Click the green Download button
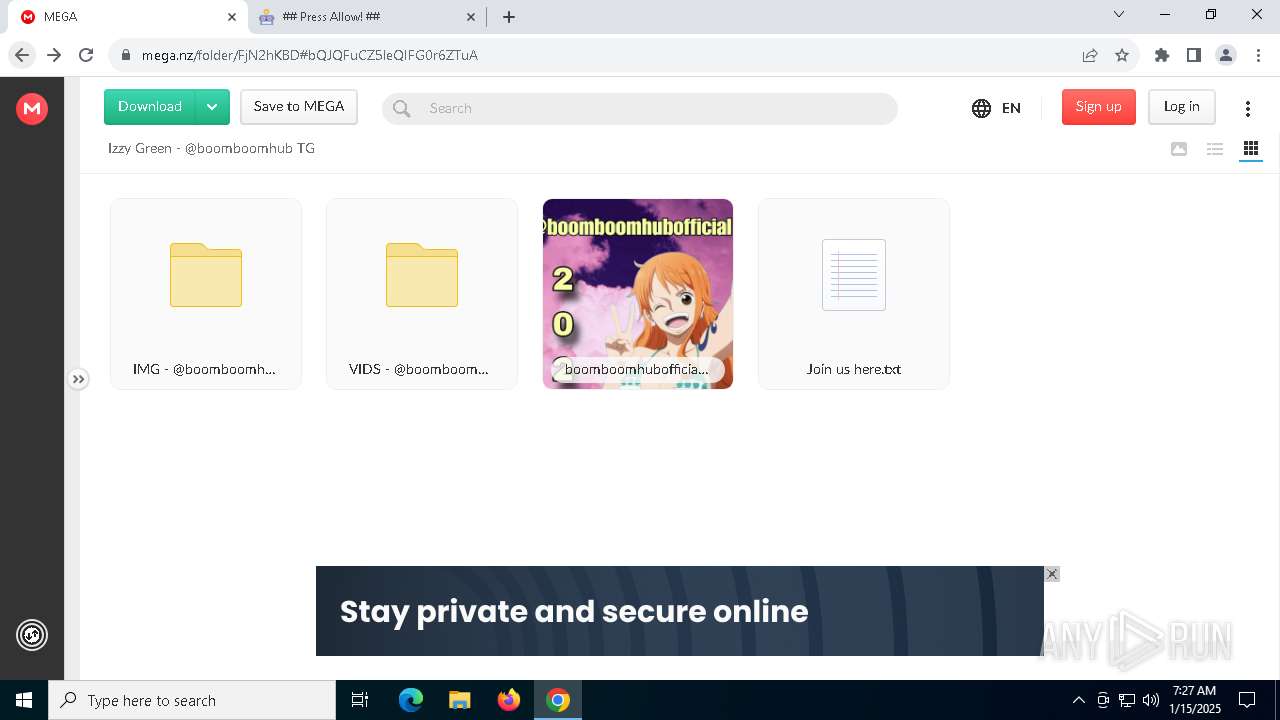Image resolution: width=1280 pixels, height=720 pixels. point(150,107)
